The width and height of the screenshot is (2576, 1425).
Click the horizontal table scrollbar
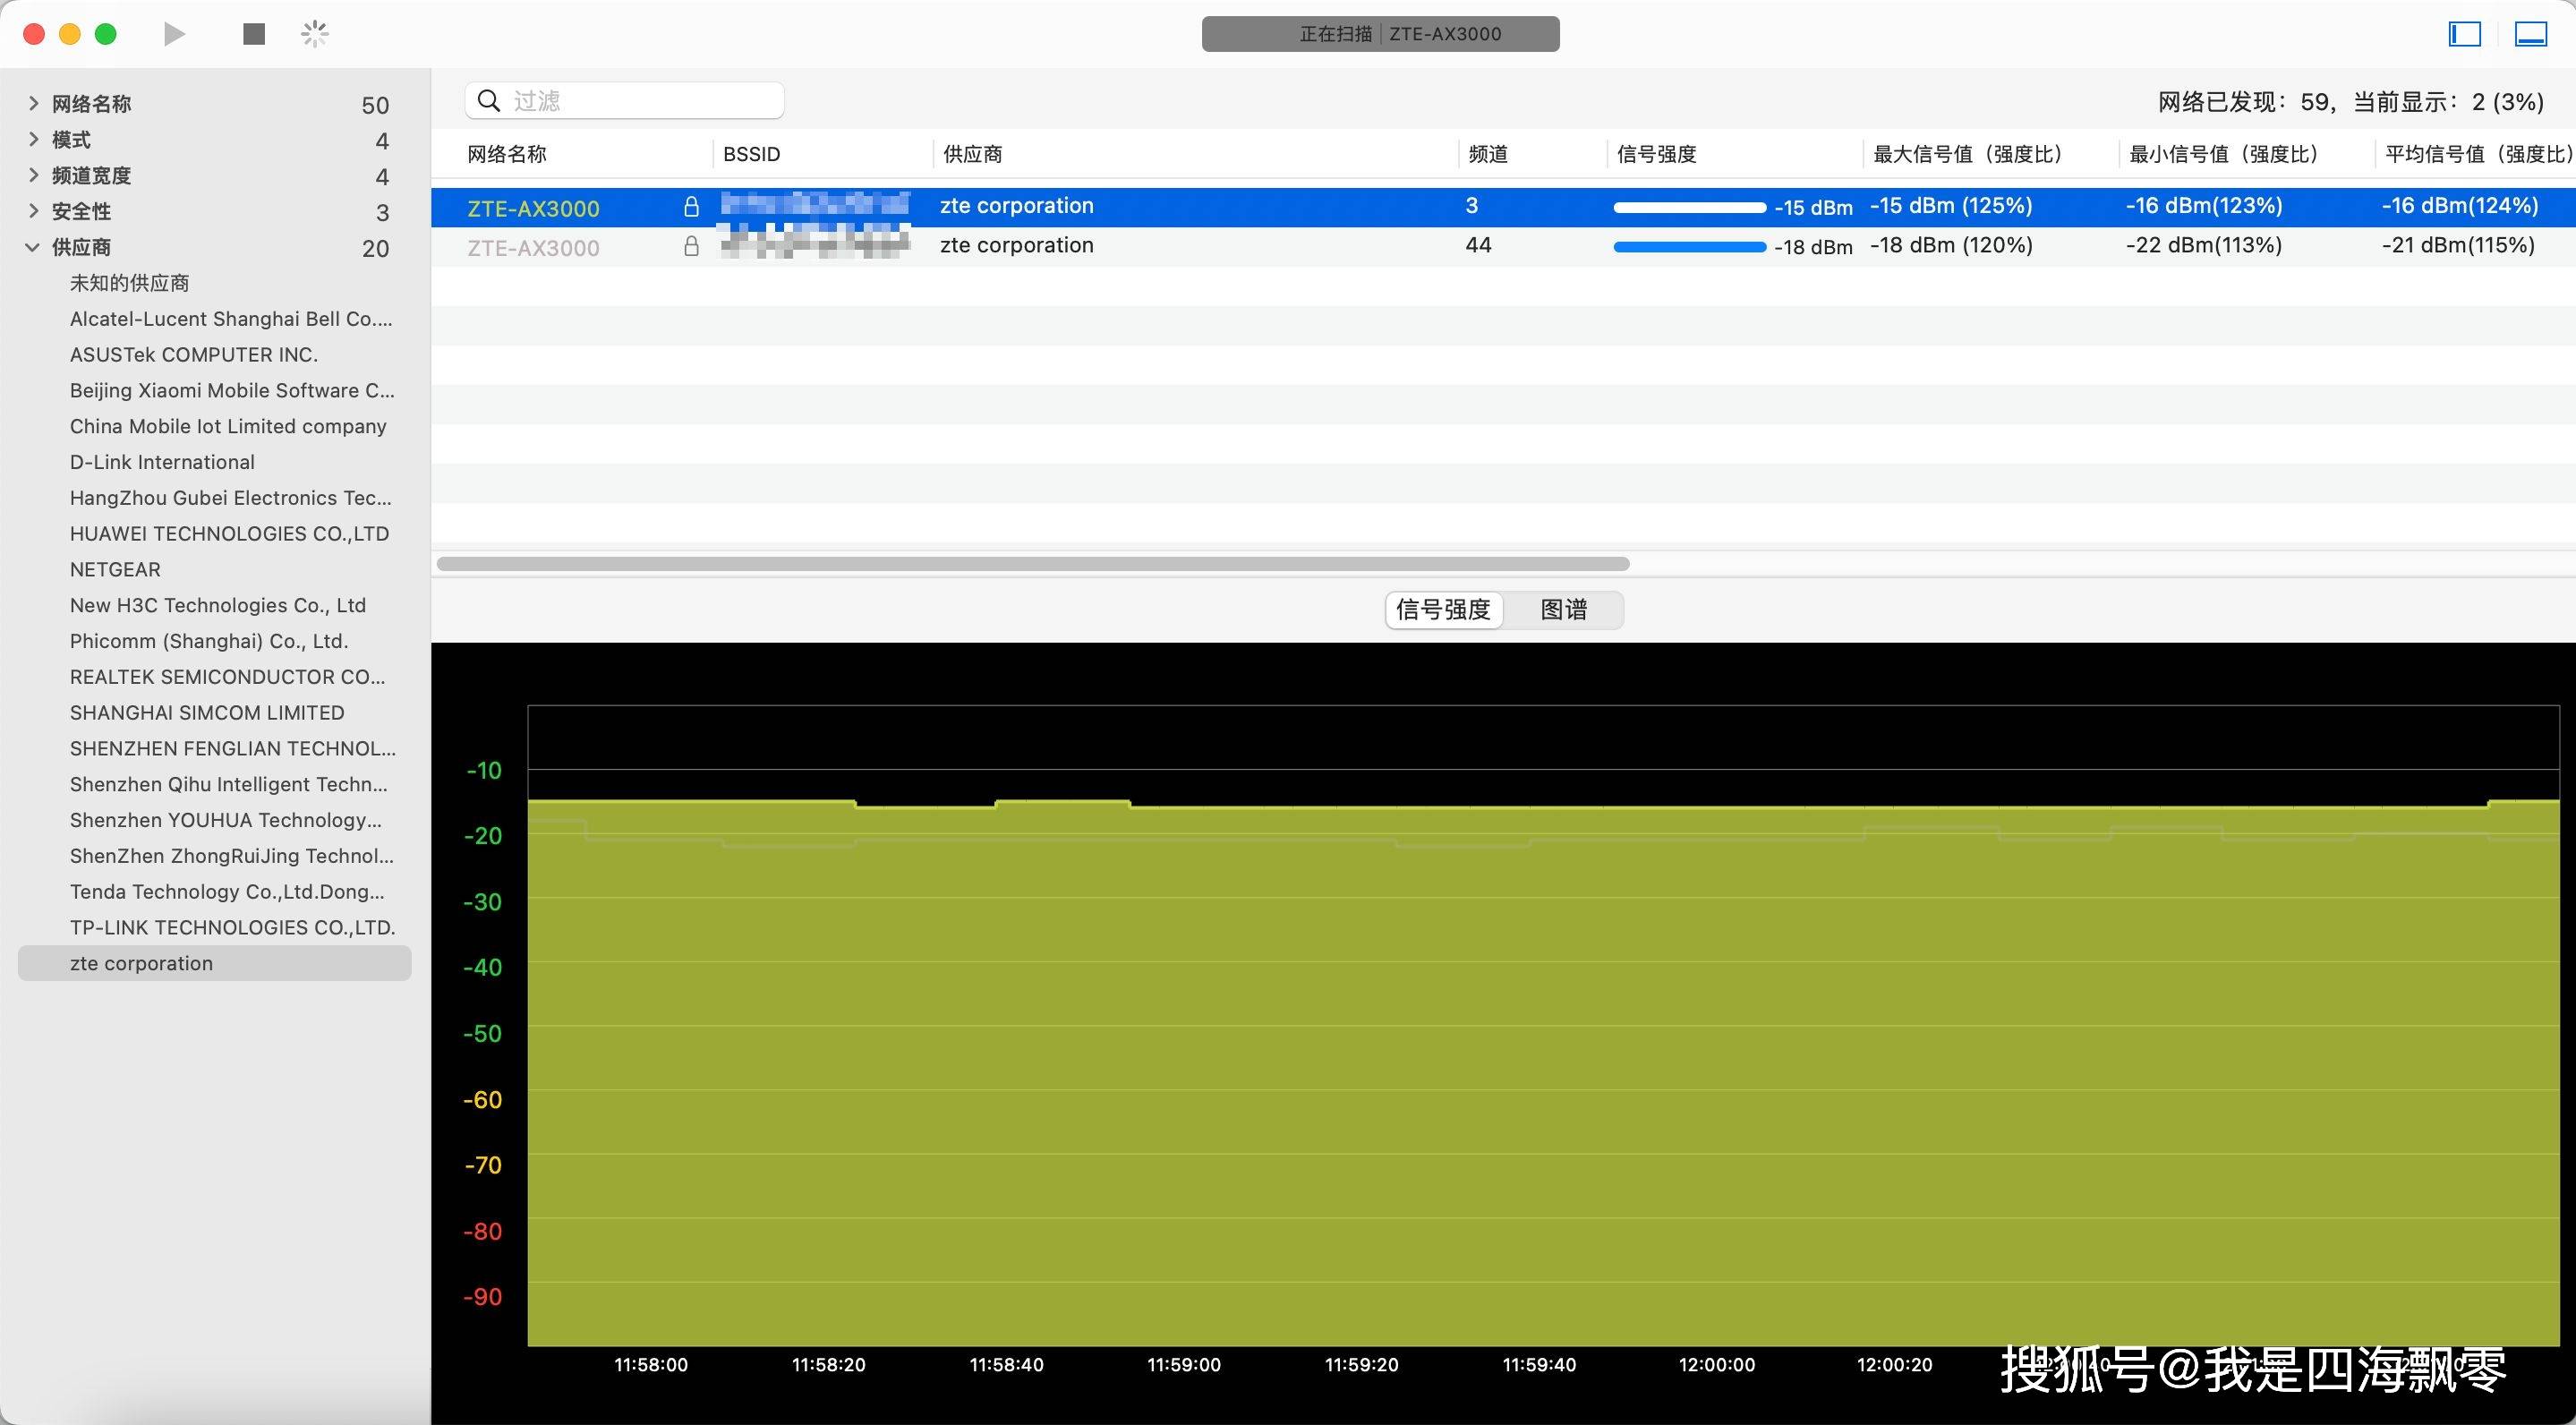[x=1032, y=564]
